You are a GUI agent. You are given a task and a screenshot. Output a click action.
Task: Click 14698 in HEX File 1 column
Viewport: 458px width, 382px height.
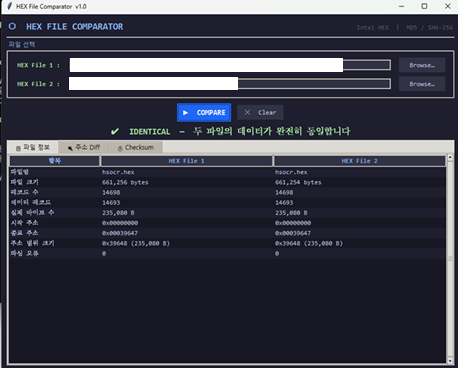click(111, 192)
